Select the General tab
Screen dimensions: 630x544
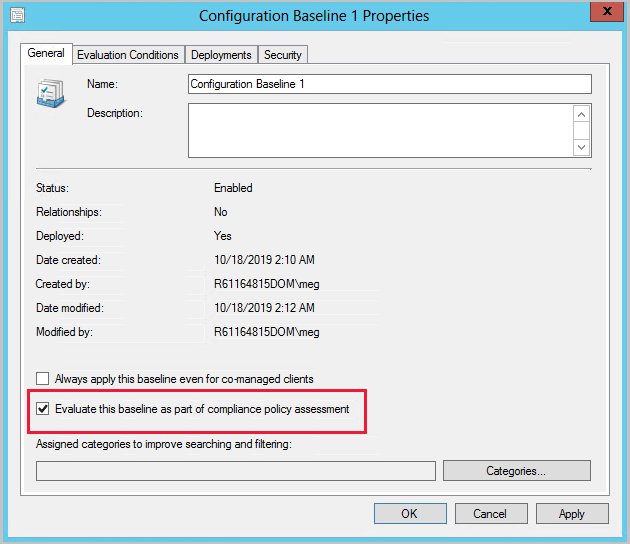[46, 54]
